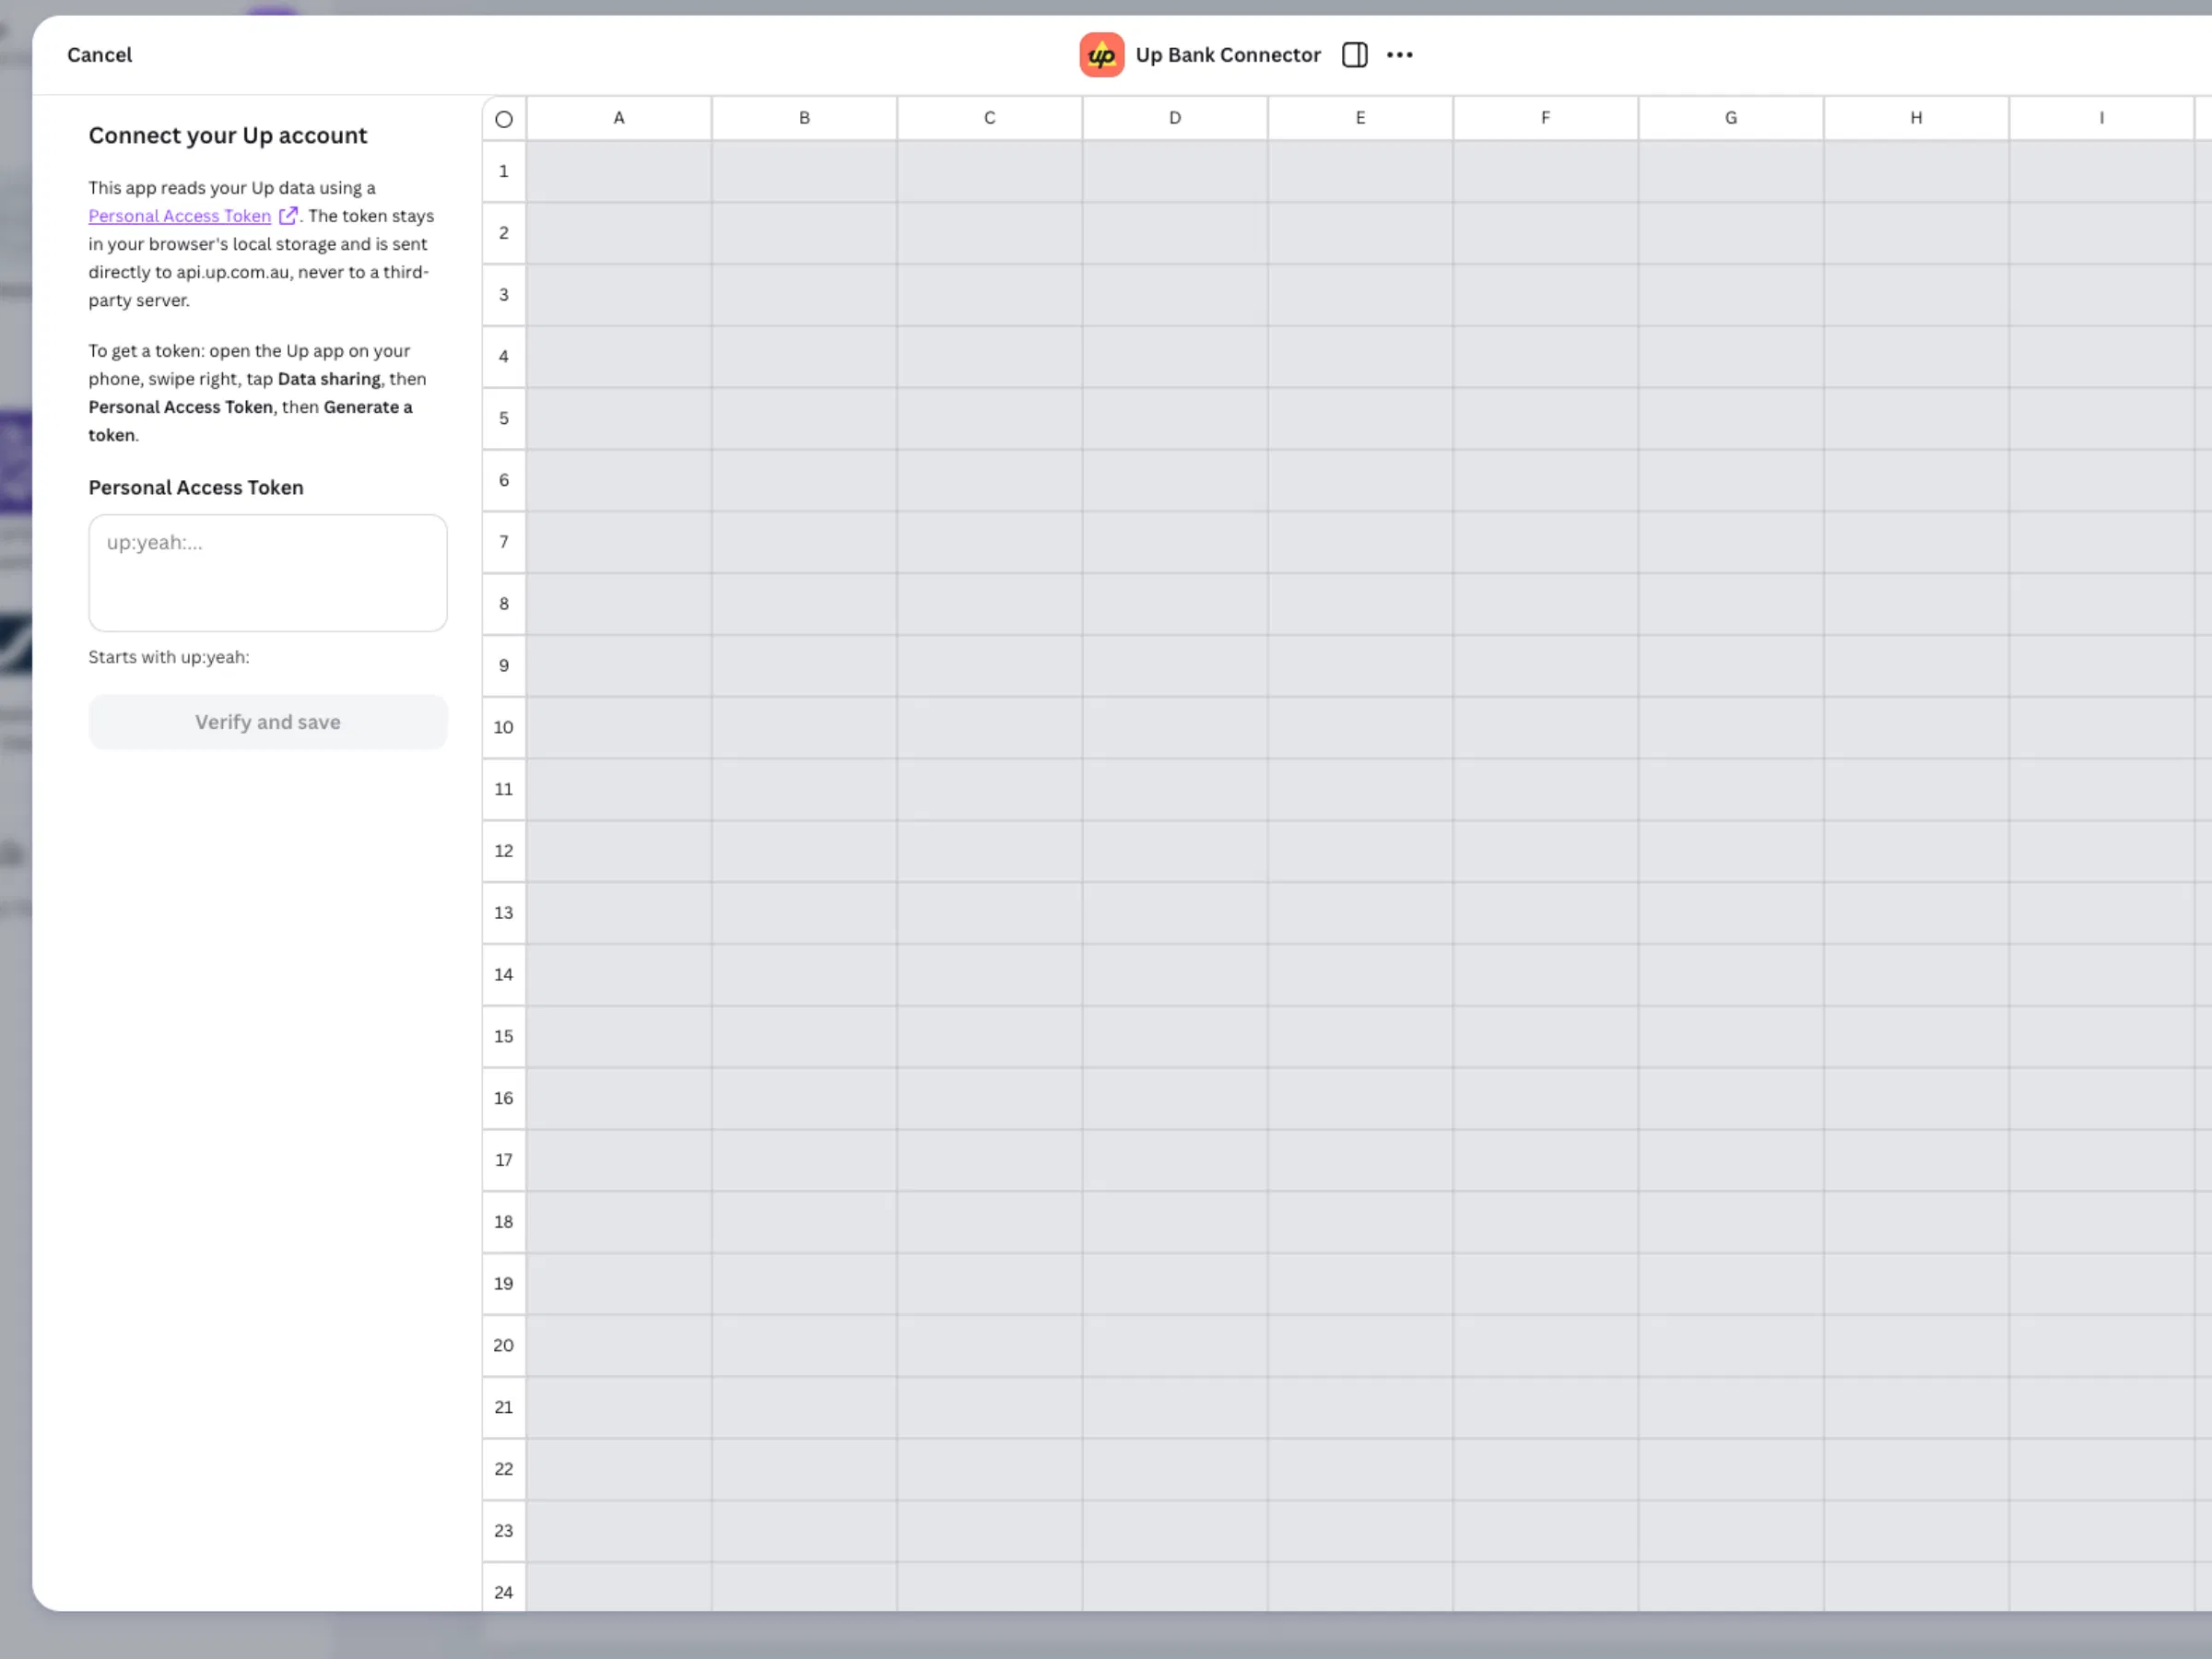Image resolution: width=2212 pixels, height=1659 pixels.
Task: Select column A header
Action: pos(619,118)
